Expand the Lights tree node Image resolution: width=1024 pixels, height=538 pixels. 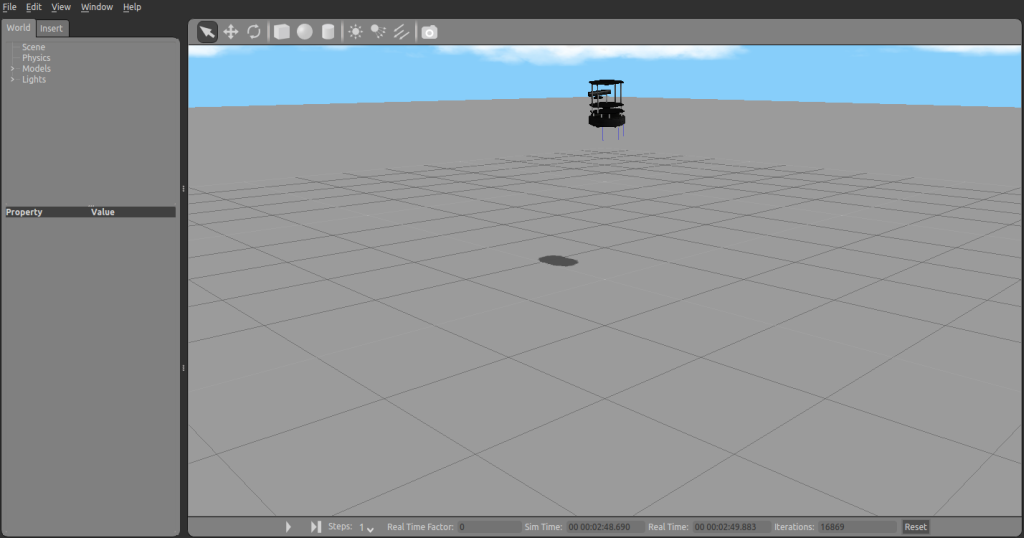click(12, 80)
